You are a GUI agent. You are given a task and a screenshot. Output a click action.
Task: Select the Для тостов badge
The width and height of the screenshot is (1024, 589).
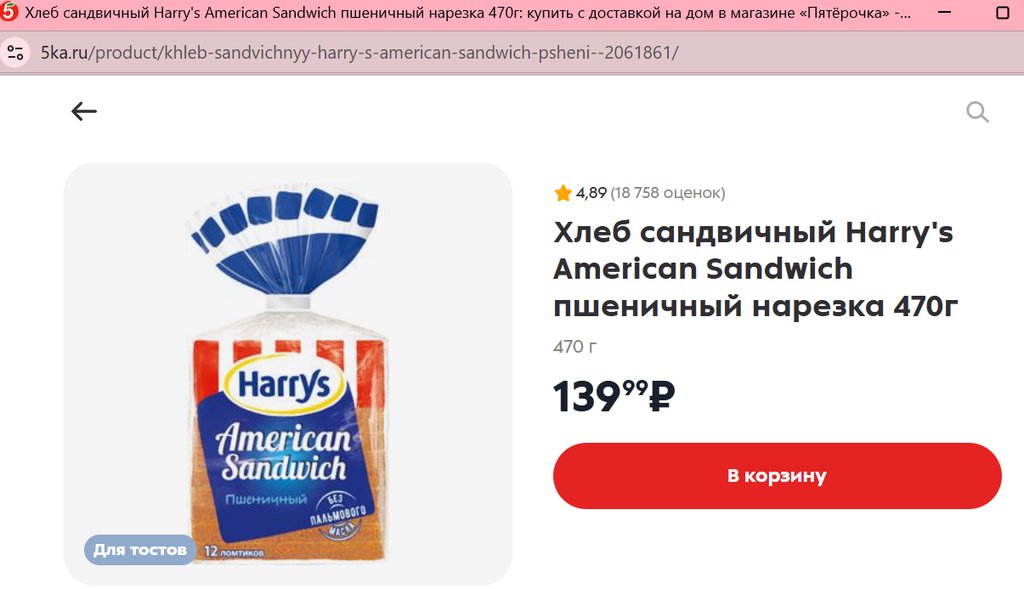coord(140,550)
